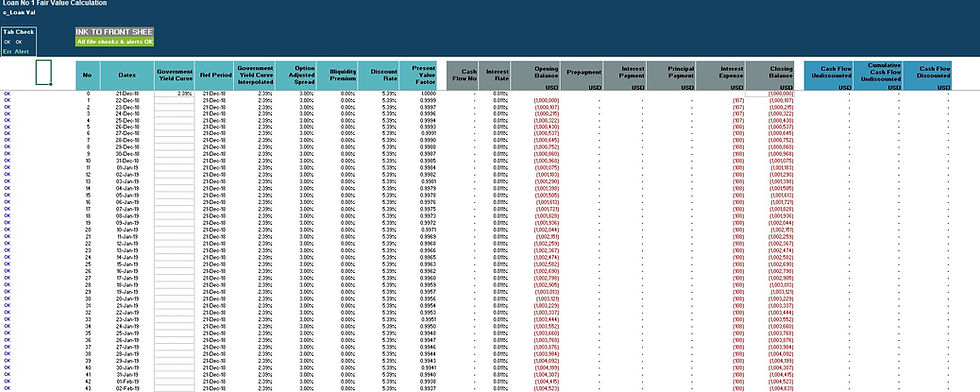Click the 'Prepayment' USD header
This screenshot has height=392, width=980.
click(x=582, y=76)
